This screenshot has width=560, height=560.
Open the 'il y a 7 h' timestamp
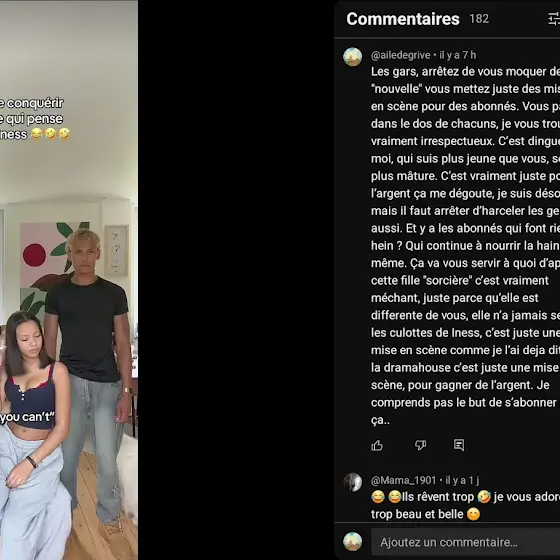tap(458, 55)
